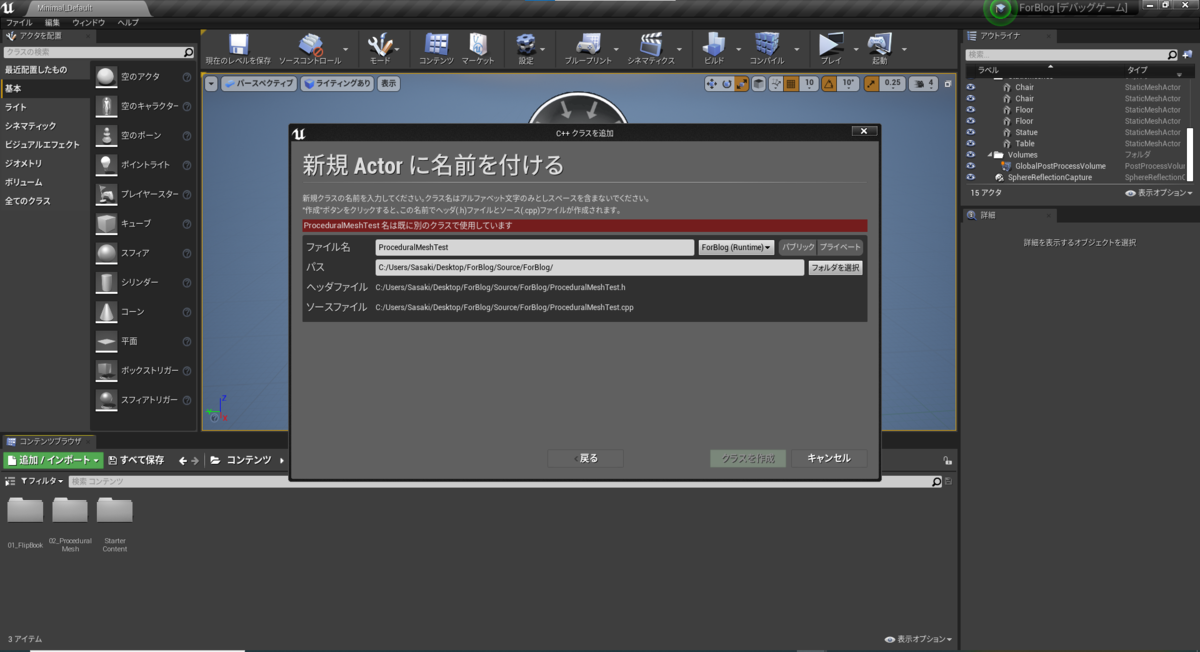This screenshot has height=652, width=1200.
Task: Select スフィア in the place actors list
Action: pos(143,253)
